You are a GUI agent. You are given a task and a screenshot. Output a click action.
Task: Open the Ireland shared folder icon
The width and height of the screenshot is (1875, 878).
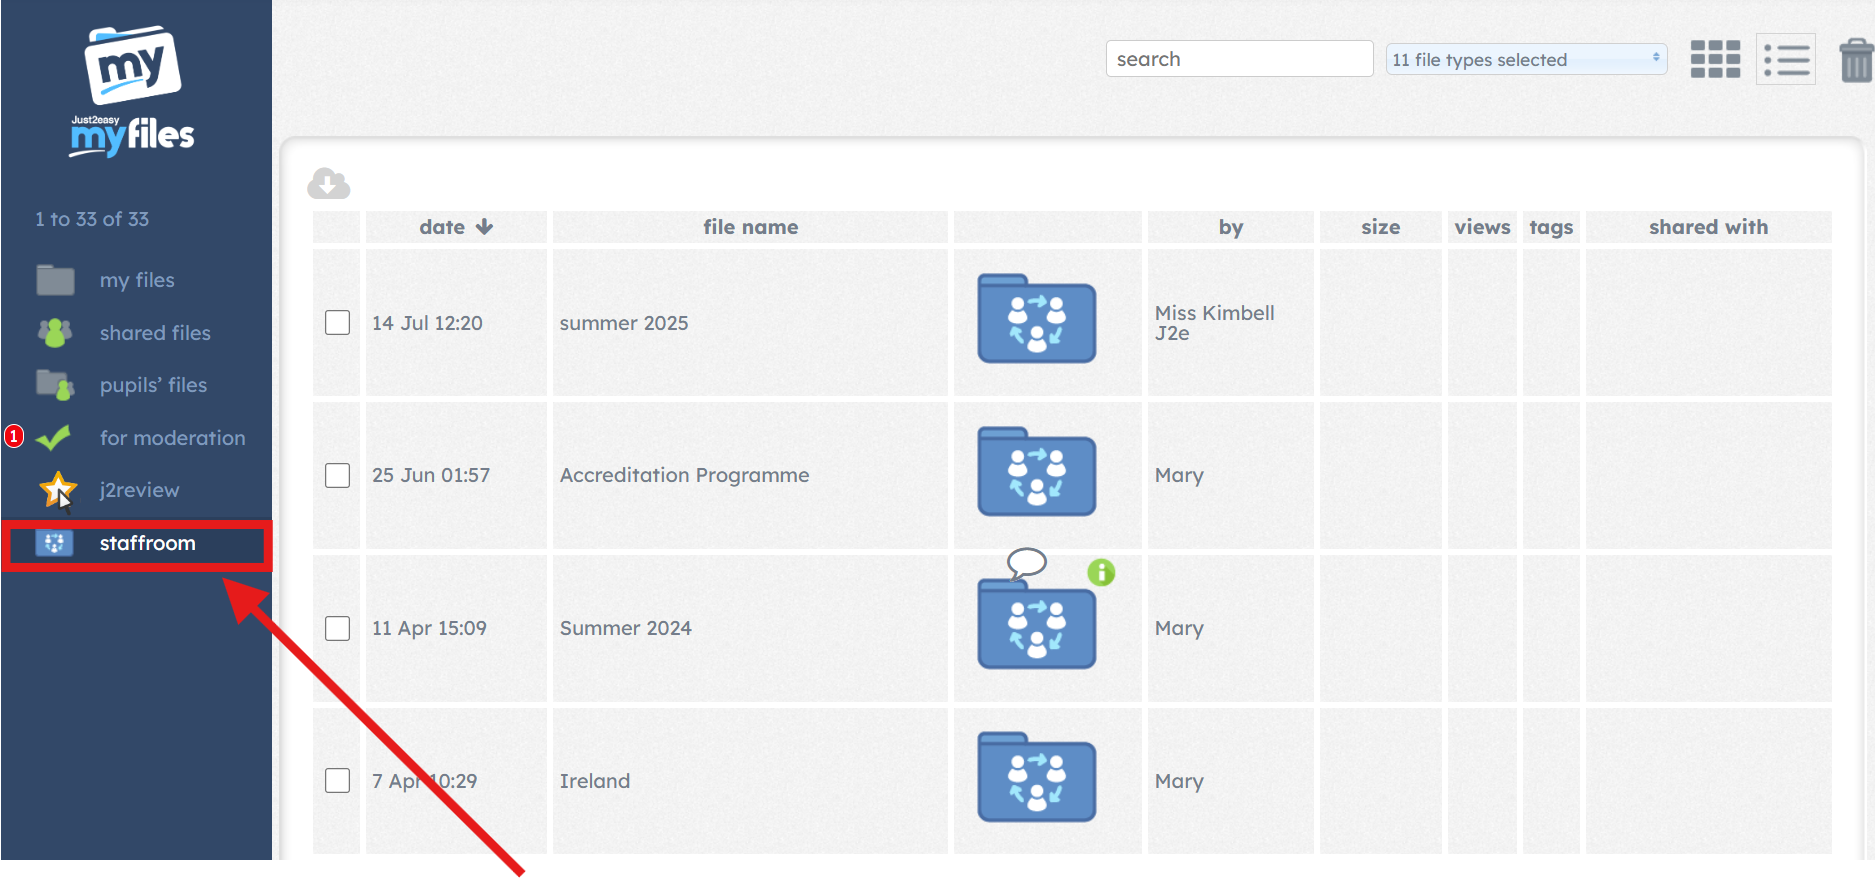pos(1037,778)
